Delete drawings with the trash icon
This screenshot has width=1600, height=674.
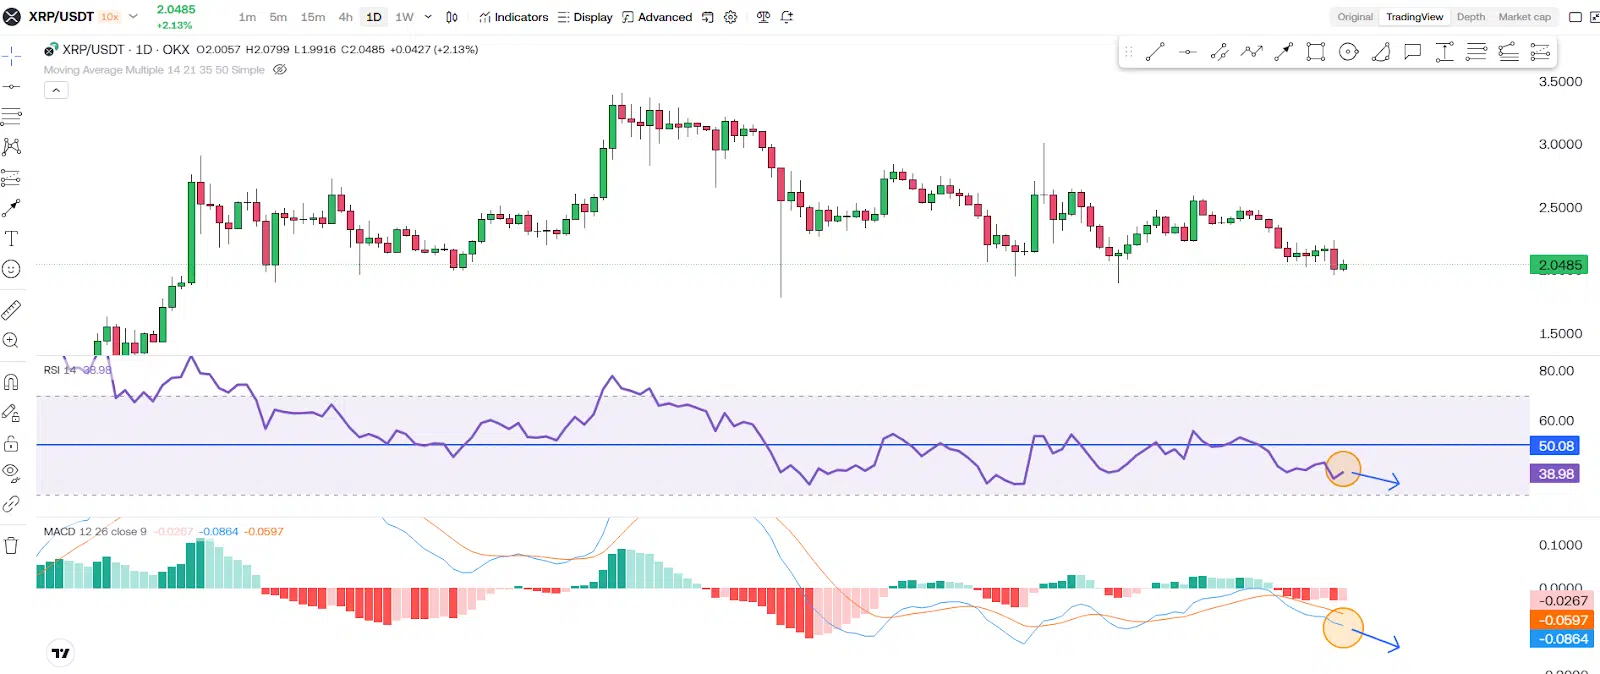[x=11, y=545]
